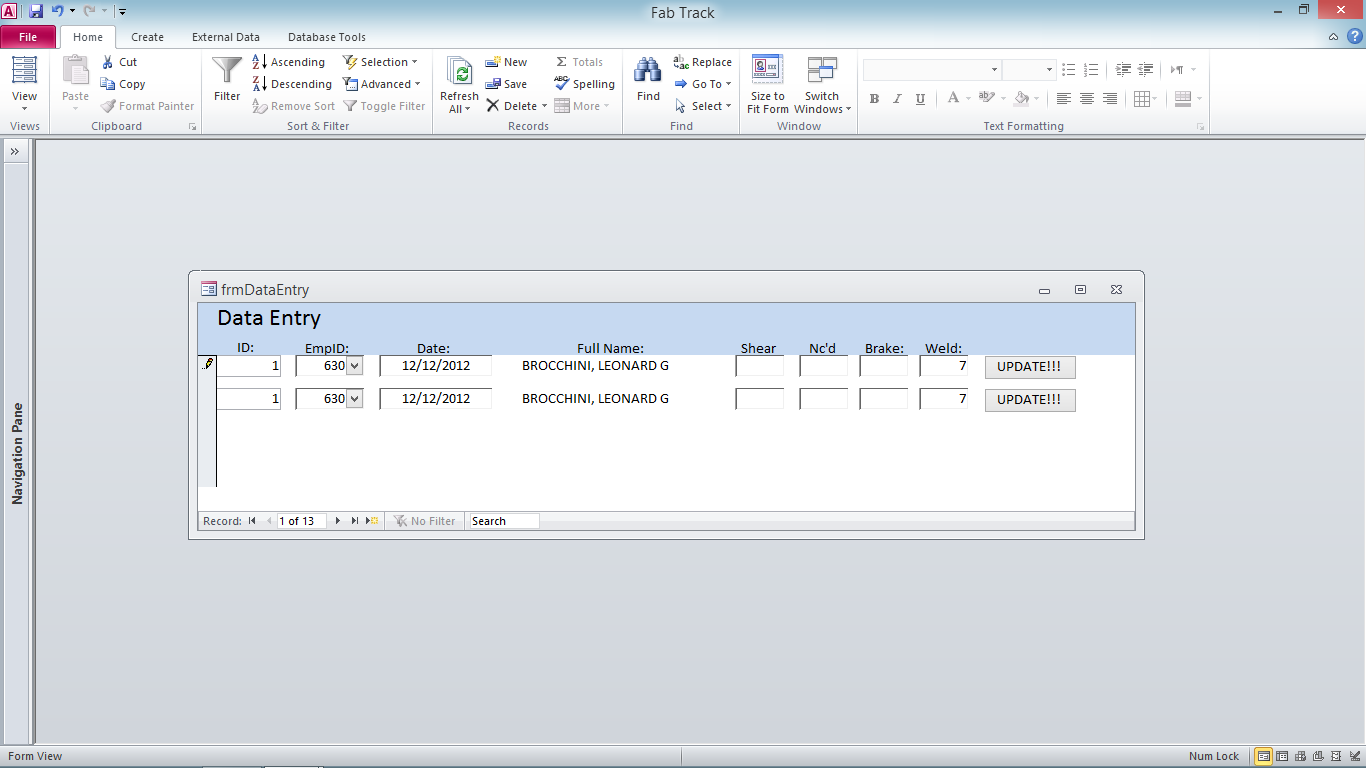1366x768 pixels.
Task: Toggle Italic text formatting
Action: 897,98
